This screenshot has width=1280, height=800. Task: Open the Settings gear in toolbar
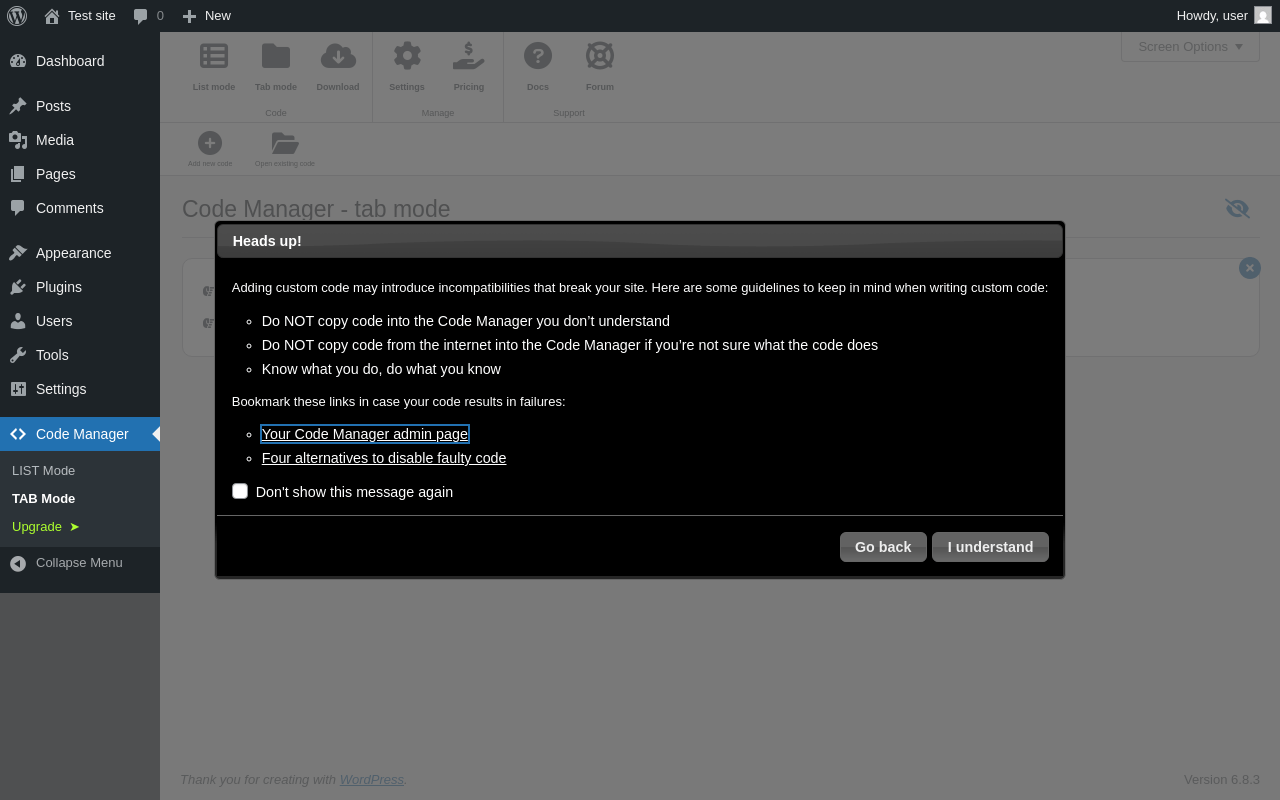[407, 56]
